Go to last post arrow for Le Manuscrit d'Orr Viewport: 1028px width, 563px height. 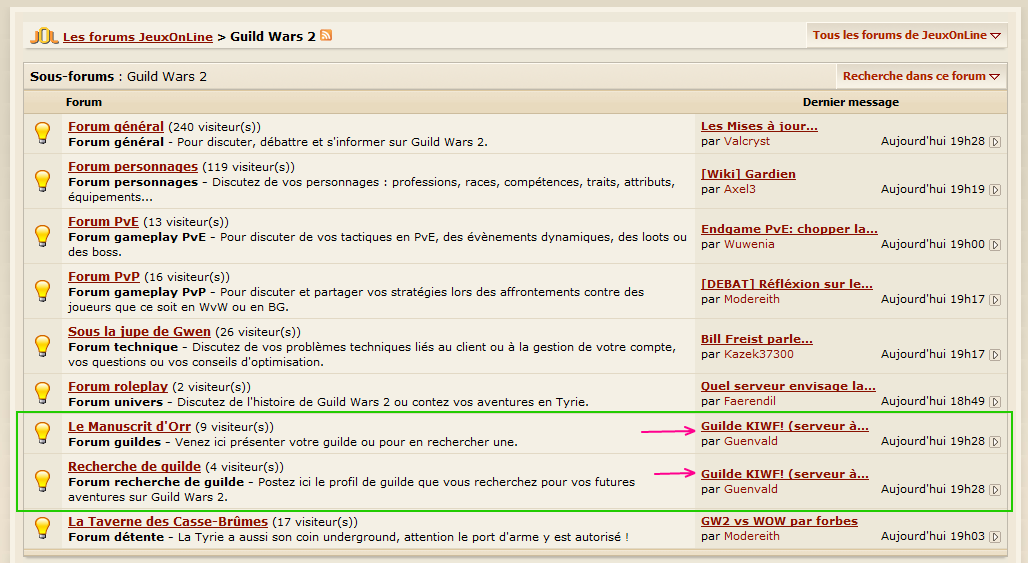pos(995,442)
